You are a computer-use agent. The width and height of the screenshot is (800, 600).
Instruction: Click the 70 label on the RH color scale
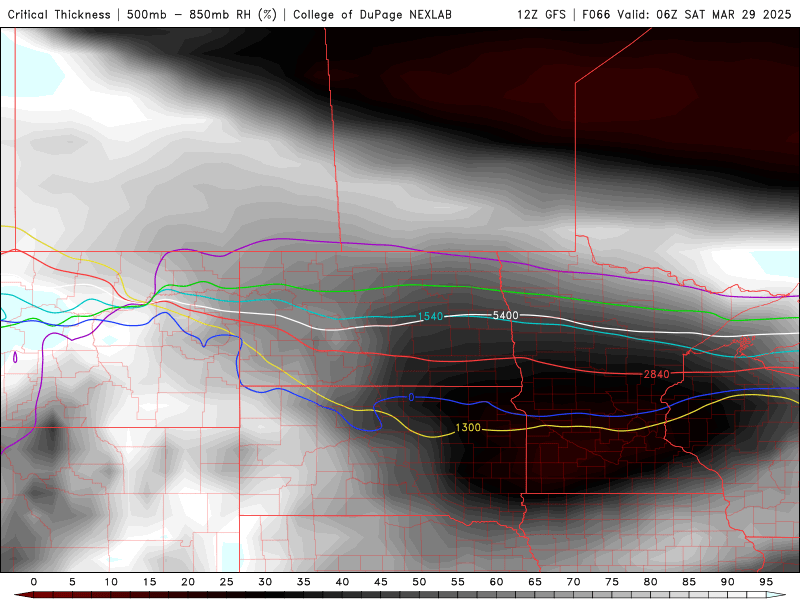coord(573,582)
